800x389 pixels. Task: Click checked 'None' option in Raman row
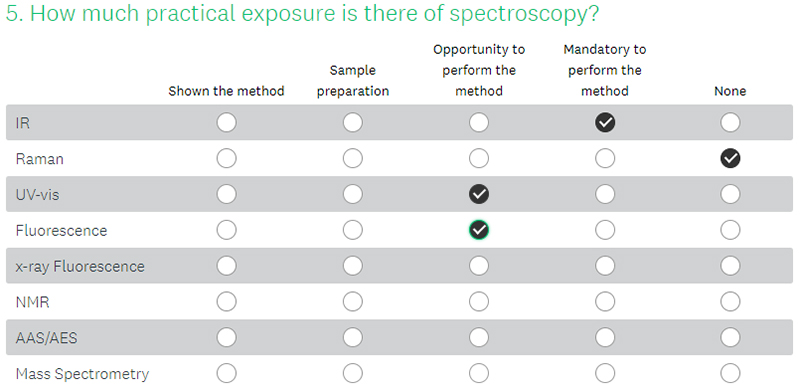point(730,159)
